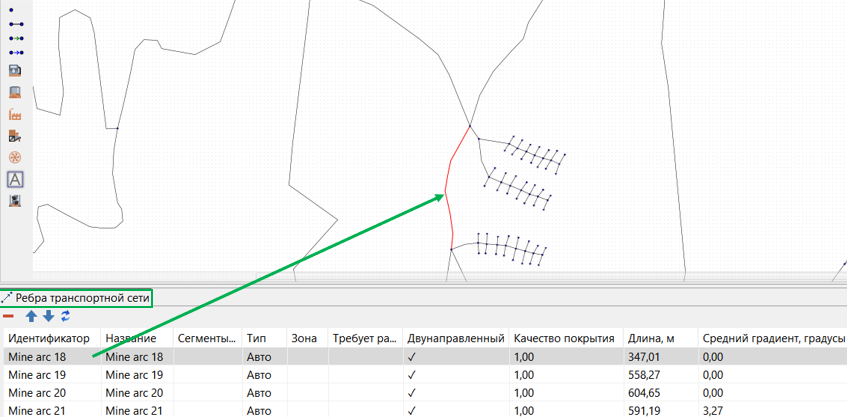This screenshot has height=417, width=847.
Task: Toggle 'Двунаправленный' checkmark for Mine arc 21
Action: click(412, 411)
